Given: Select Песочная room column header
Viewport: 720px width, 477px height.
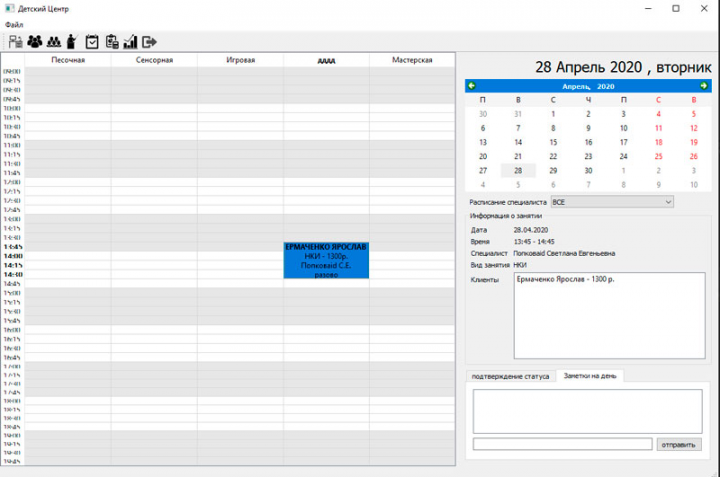Looking at the screenshot, I should [x=68, y=60].
